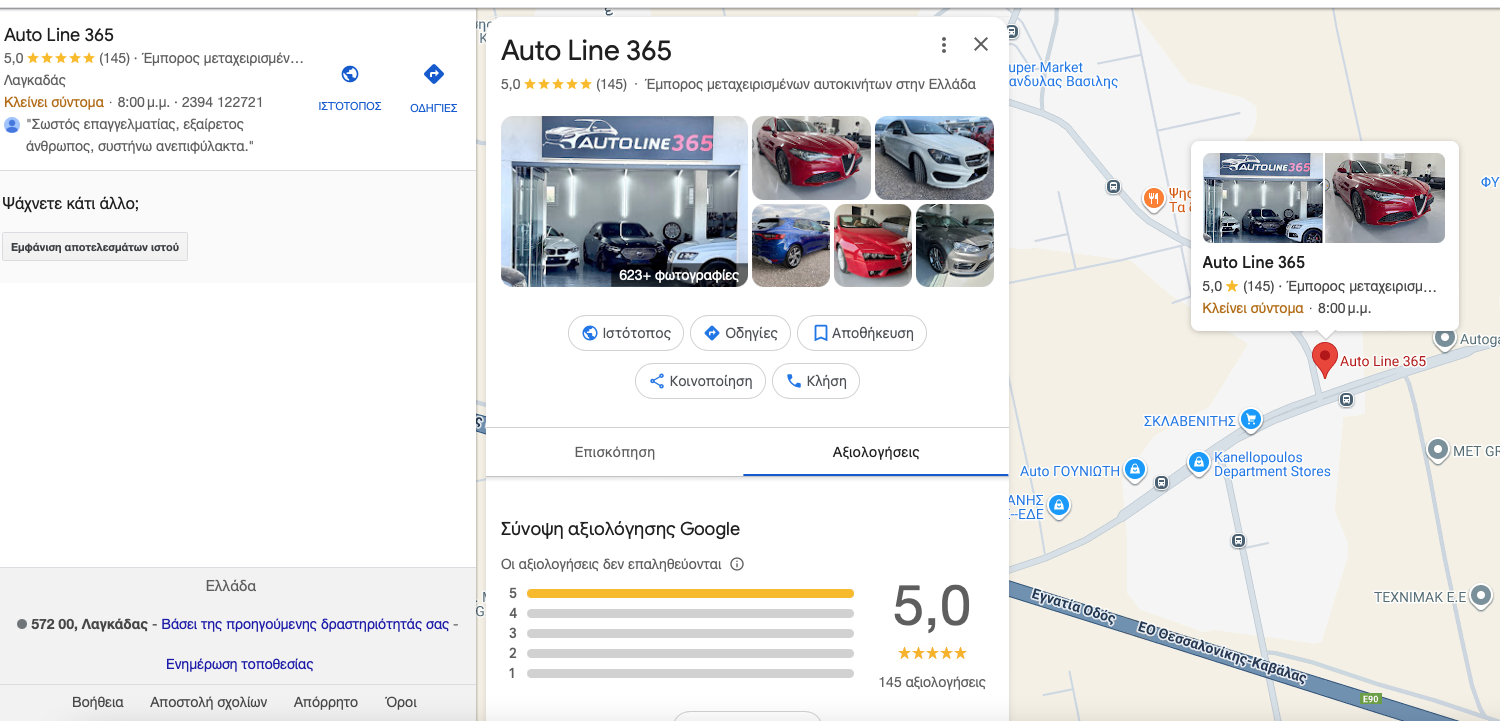Open the red Alfa Brera photo thumbnail
This screenshot has width=1500, height=721.
pos(873,246)
